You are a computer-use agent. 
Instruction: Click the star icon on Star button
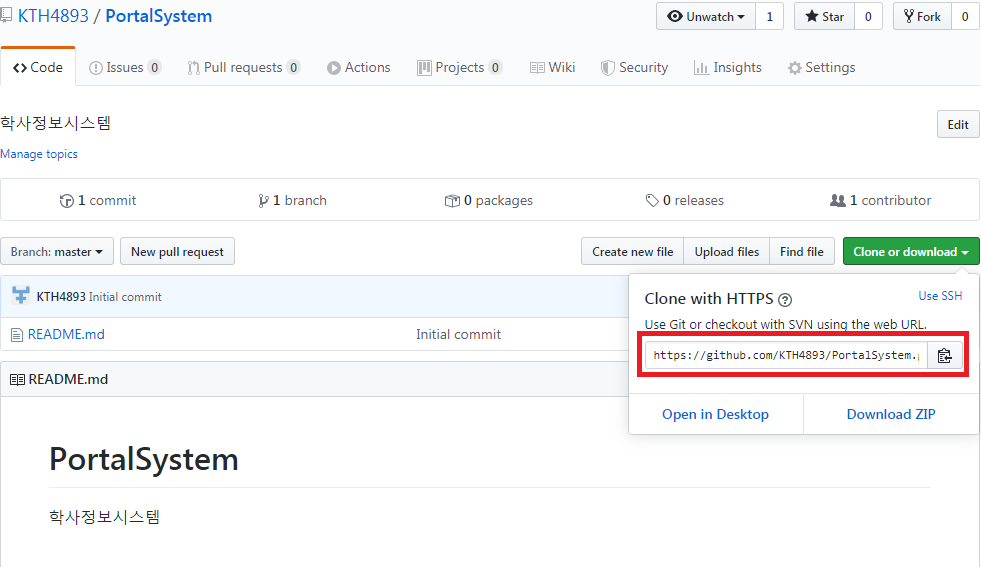pos(811,16)
